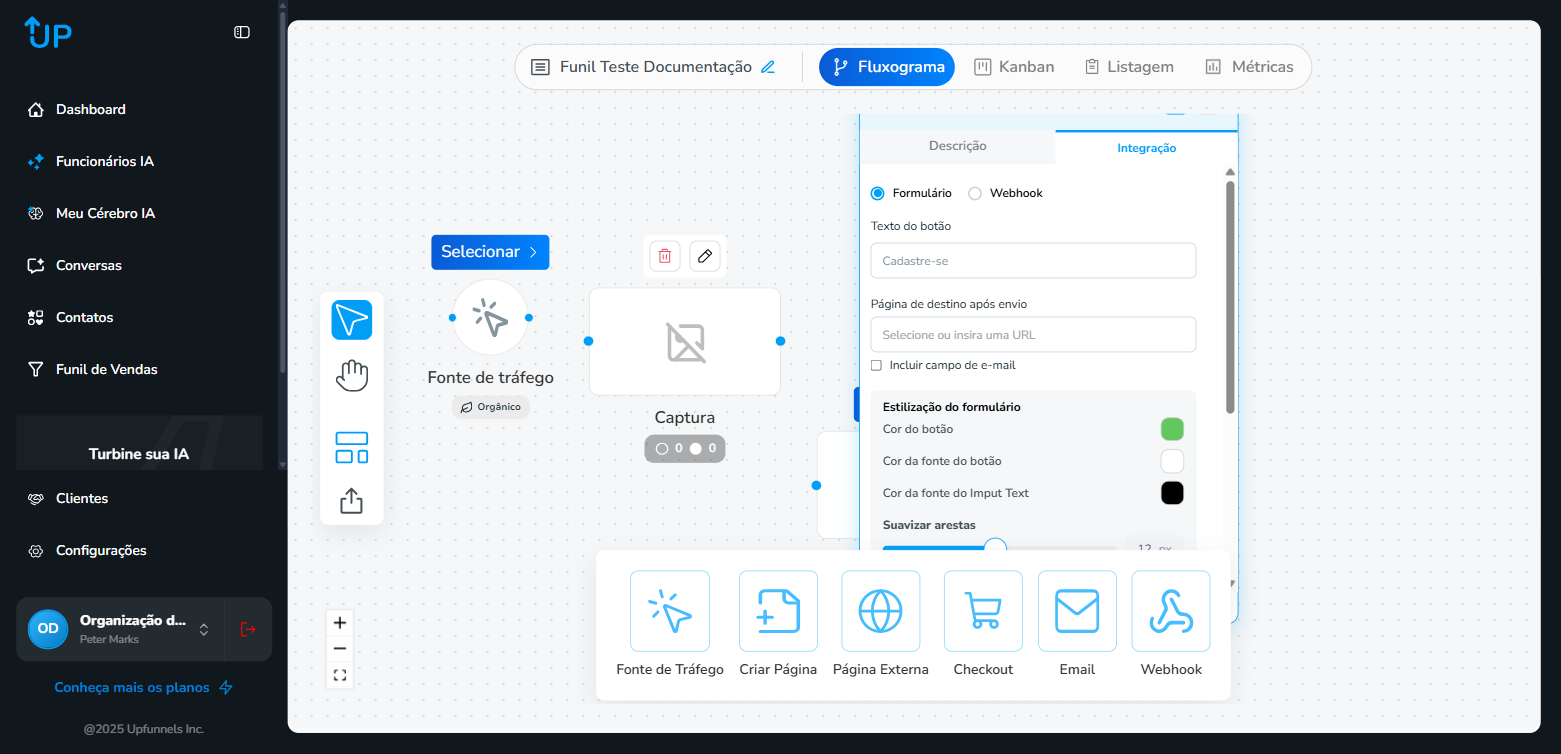
Task: Click the pencil edit icon above Captura
Action: click(x=705, y=256)
